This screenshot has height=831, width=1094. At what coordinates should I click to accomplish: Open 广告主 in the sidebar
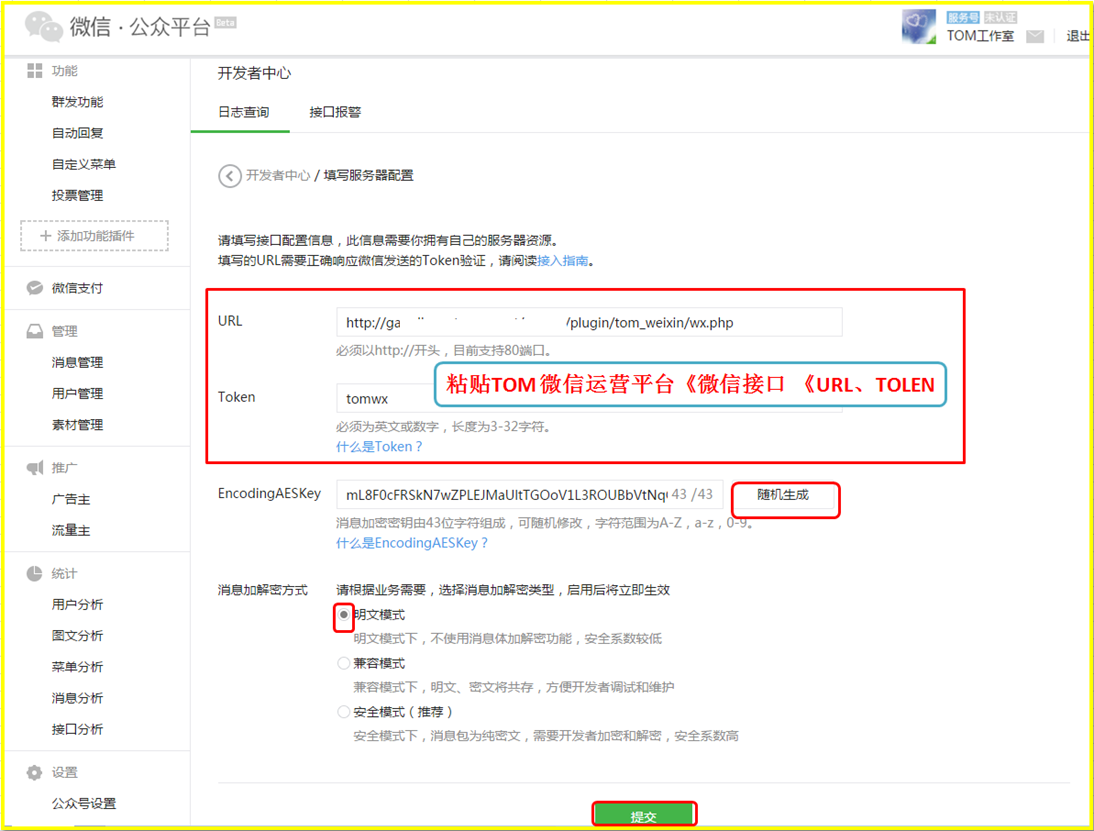(71, 500)
